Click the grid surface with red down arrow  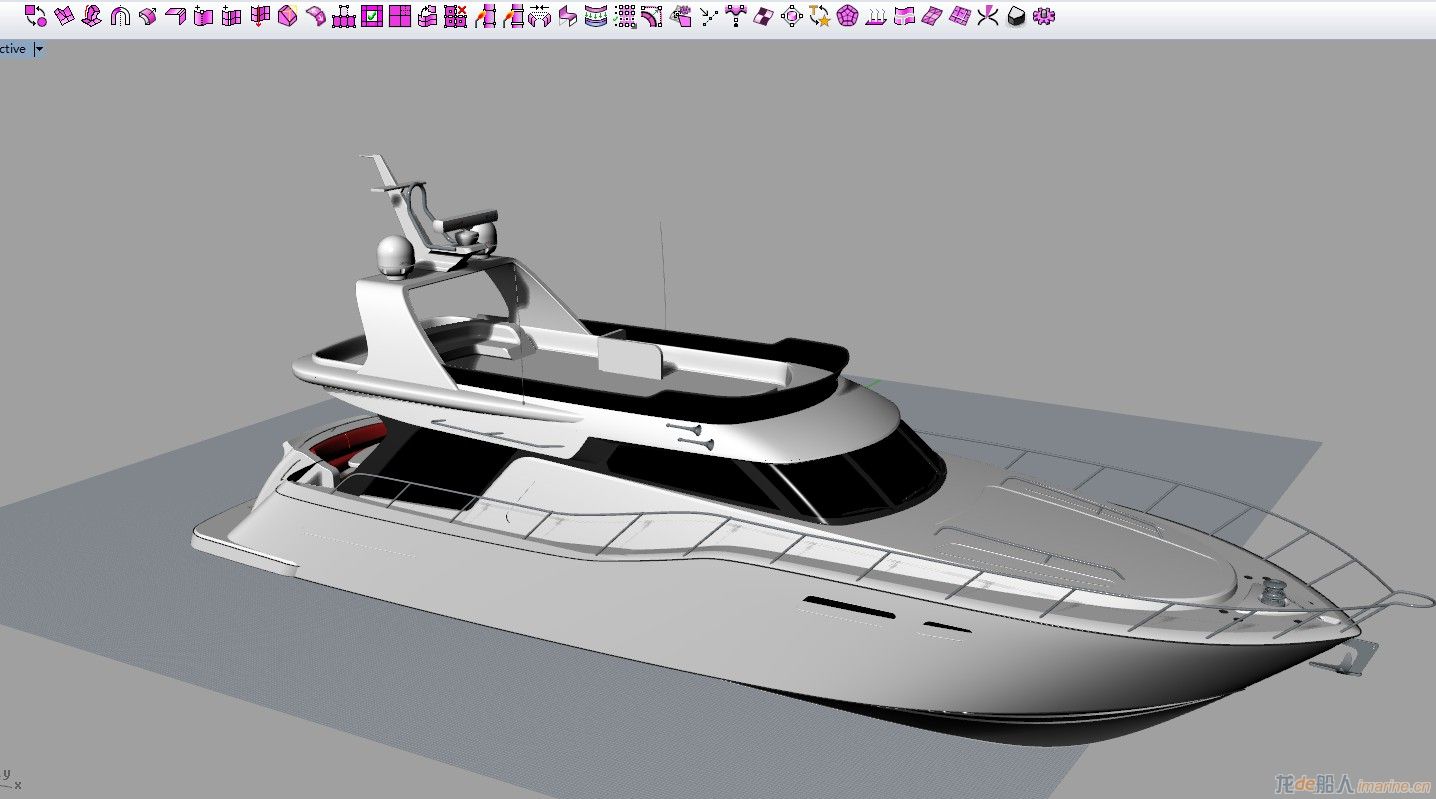(x=260, y=16)
